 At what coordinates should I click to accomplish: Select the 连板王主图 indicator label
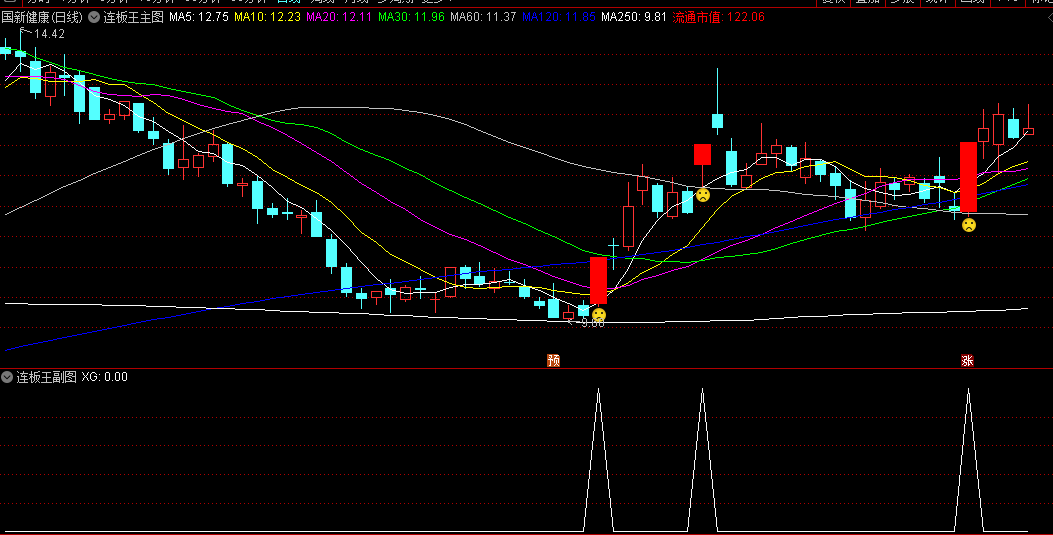[134, 17]
